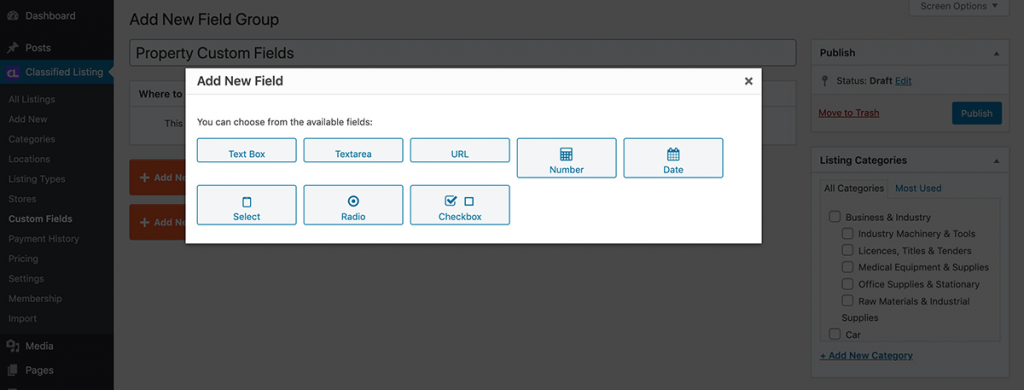The height and width of the screenshot is (390, 1024).
Task: Check the Car category
Action: [x=835, y=334]
